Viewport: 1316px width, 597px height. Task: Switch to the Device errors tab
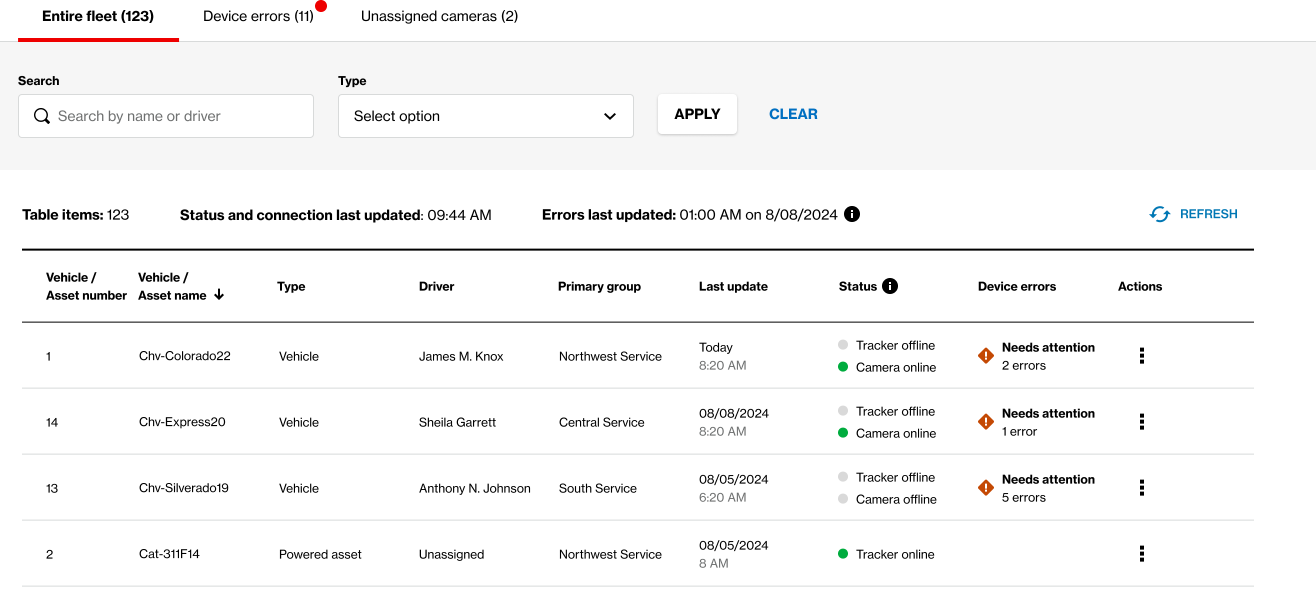(259, 16)
